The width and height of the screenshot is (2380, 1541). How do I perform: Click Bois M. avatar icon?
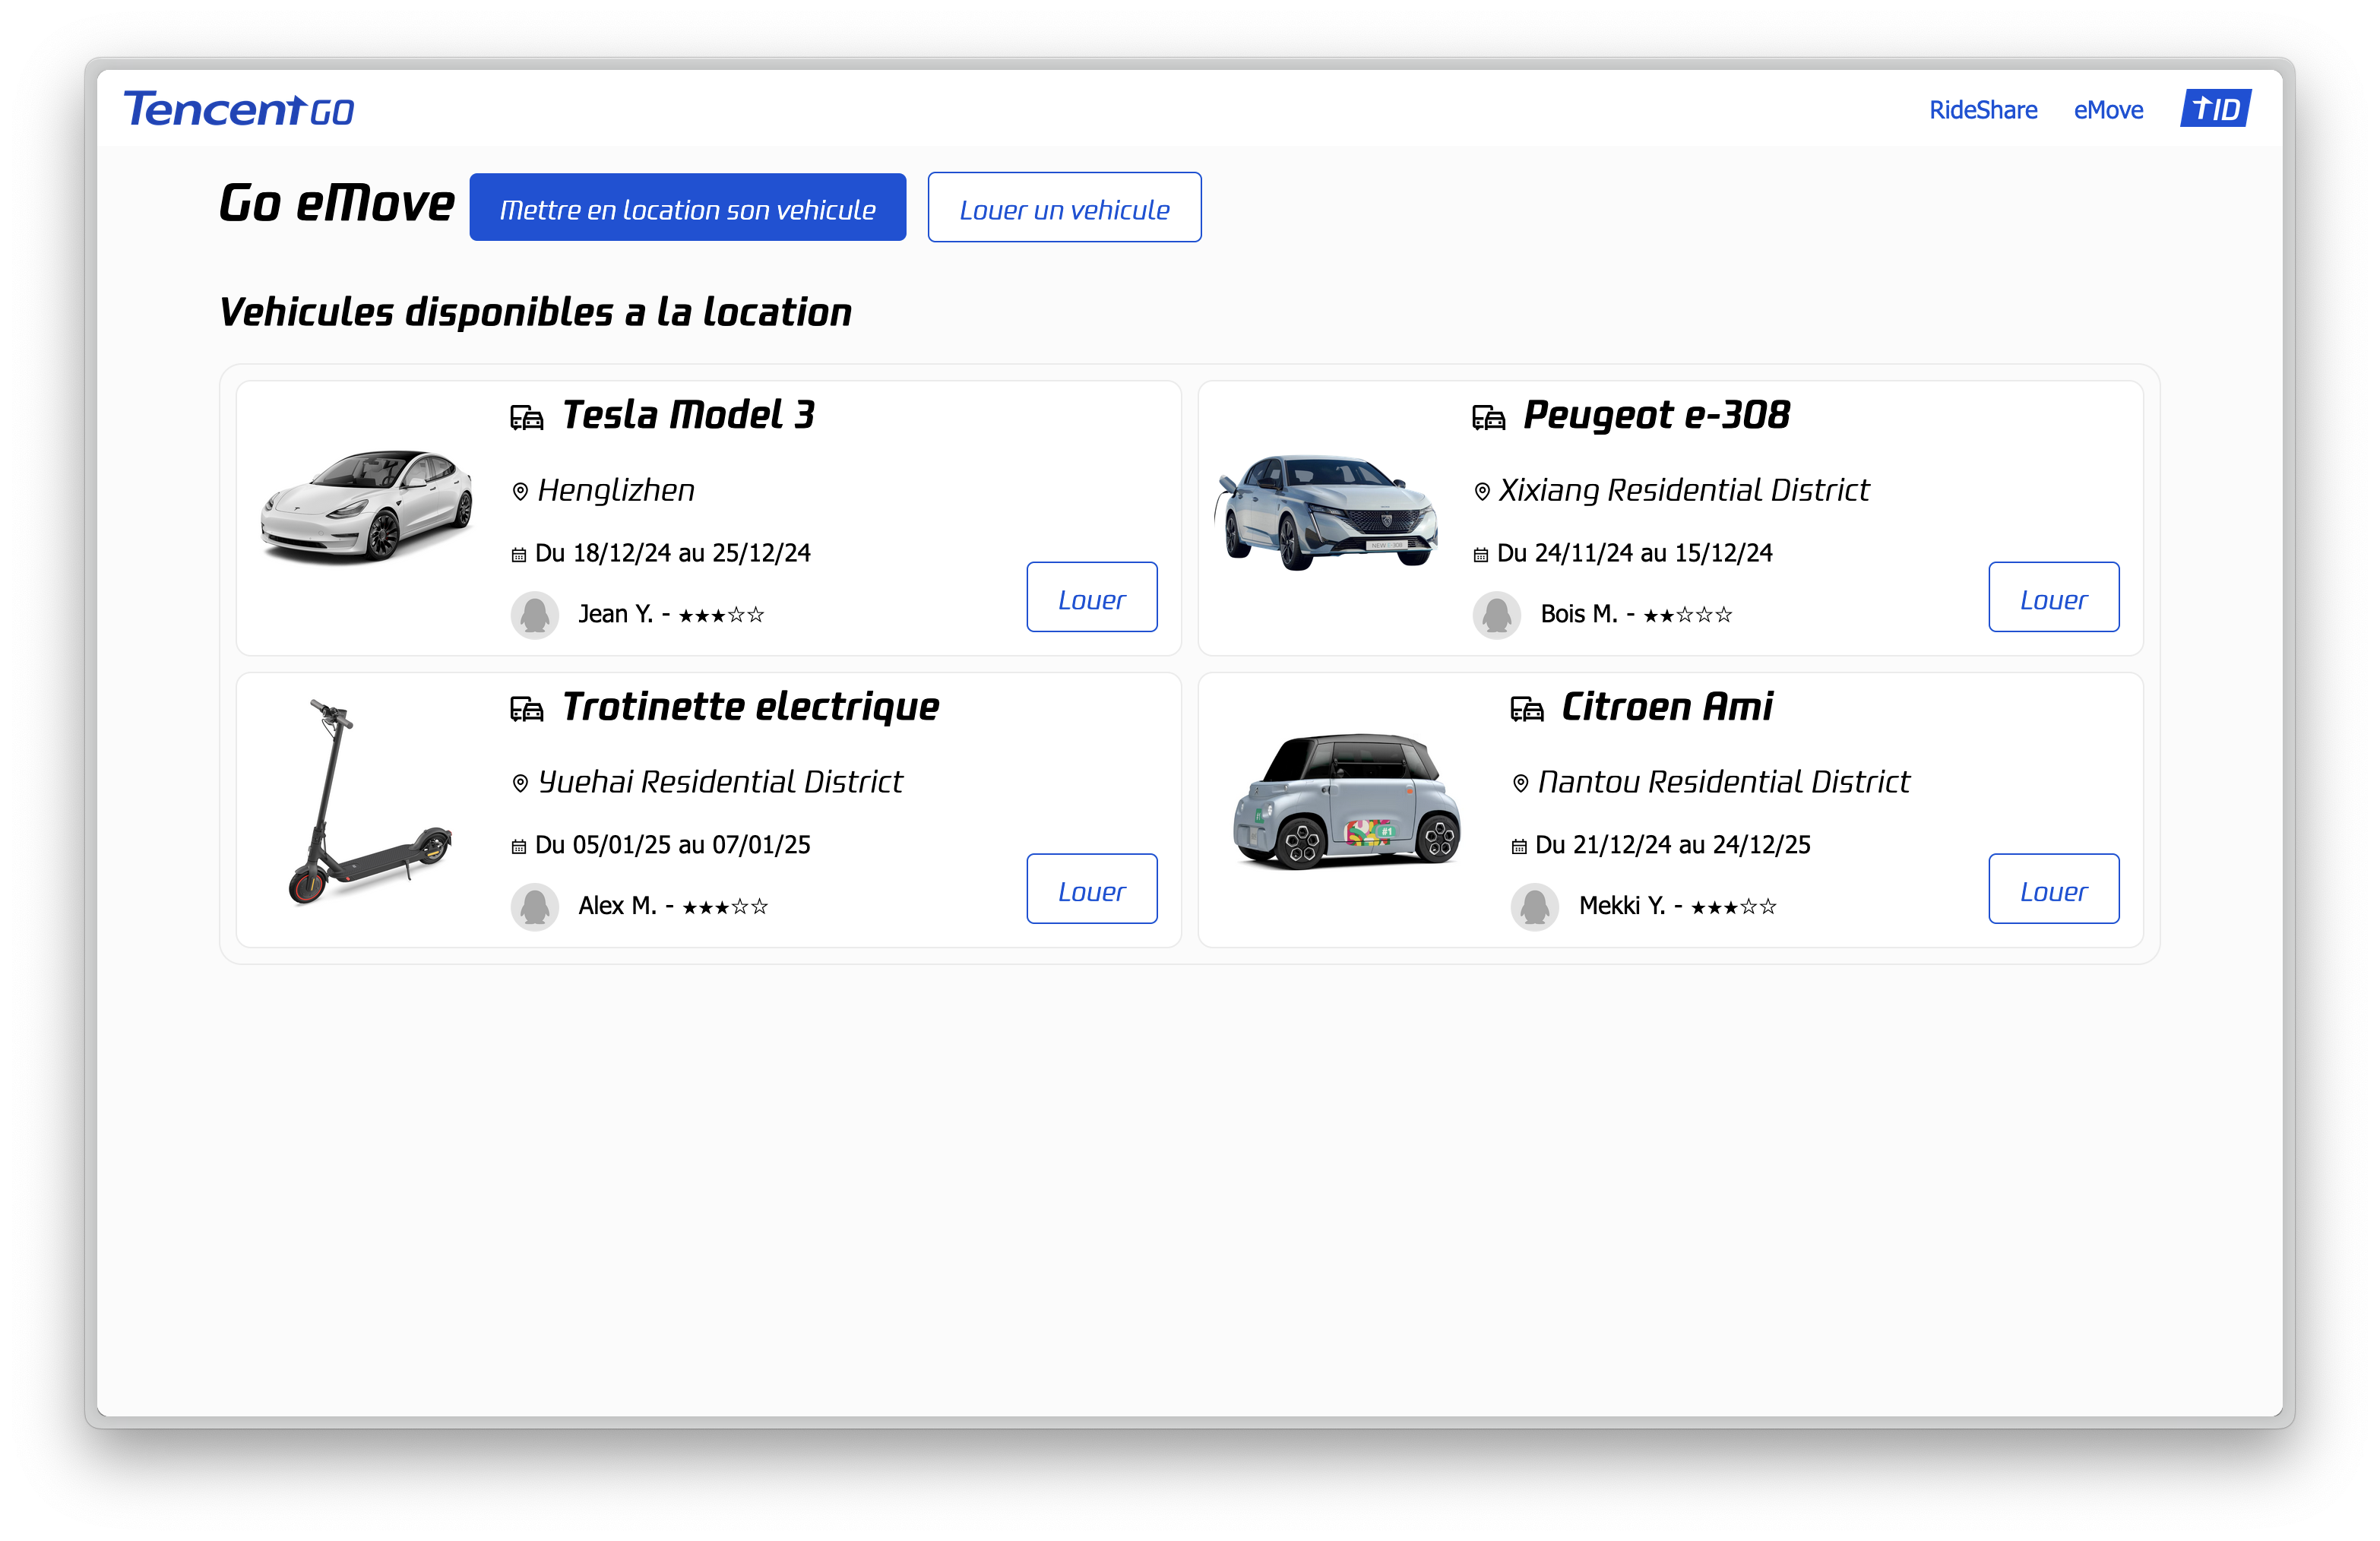1496,614
